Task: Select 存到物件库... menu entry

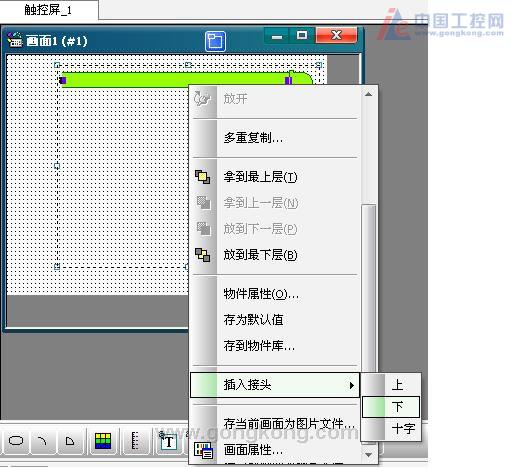Action: 275,346
